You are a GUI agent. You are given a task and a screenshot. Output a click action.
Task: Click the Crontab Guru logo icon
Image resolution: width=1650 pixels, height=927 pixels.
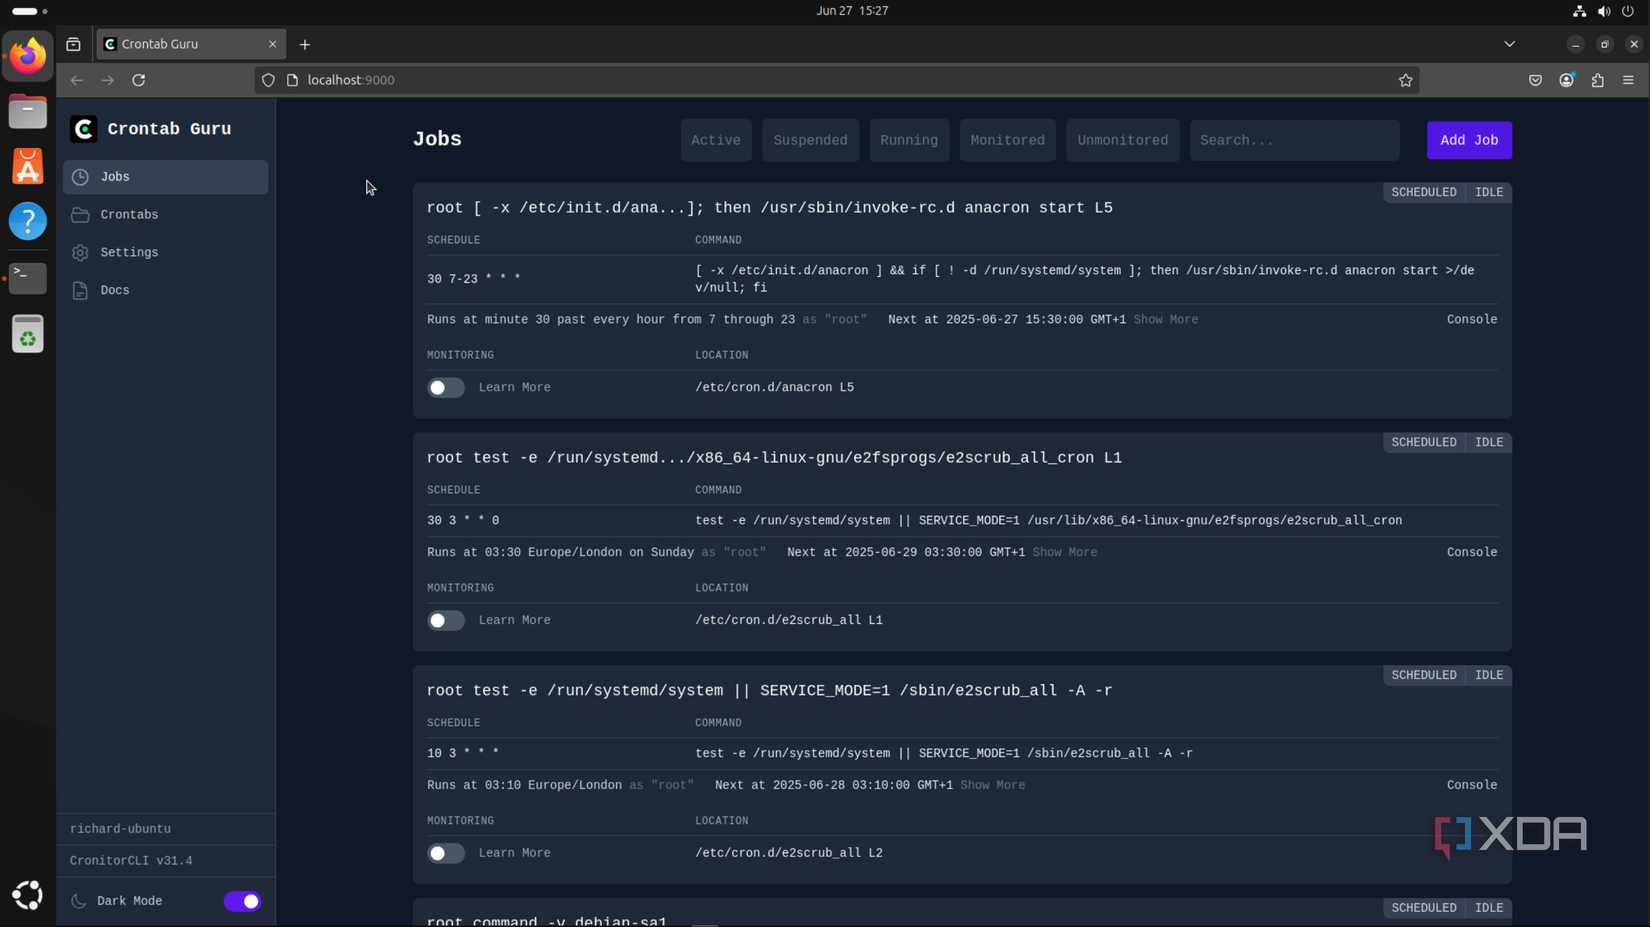point(82,128)
